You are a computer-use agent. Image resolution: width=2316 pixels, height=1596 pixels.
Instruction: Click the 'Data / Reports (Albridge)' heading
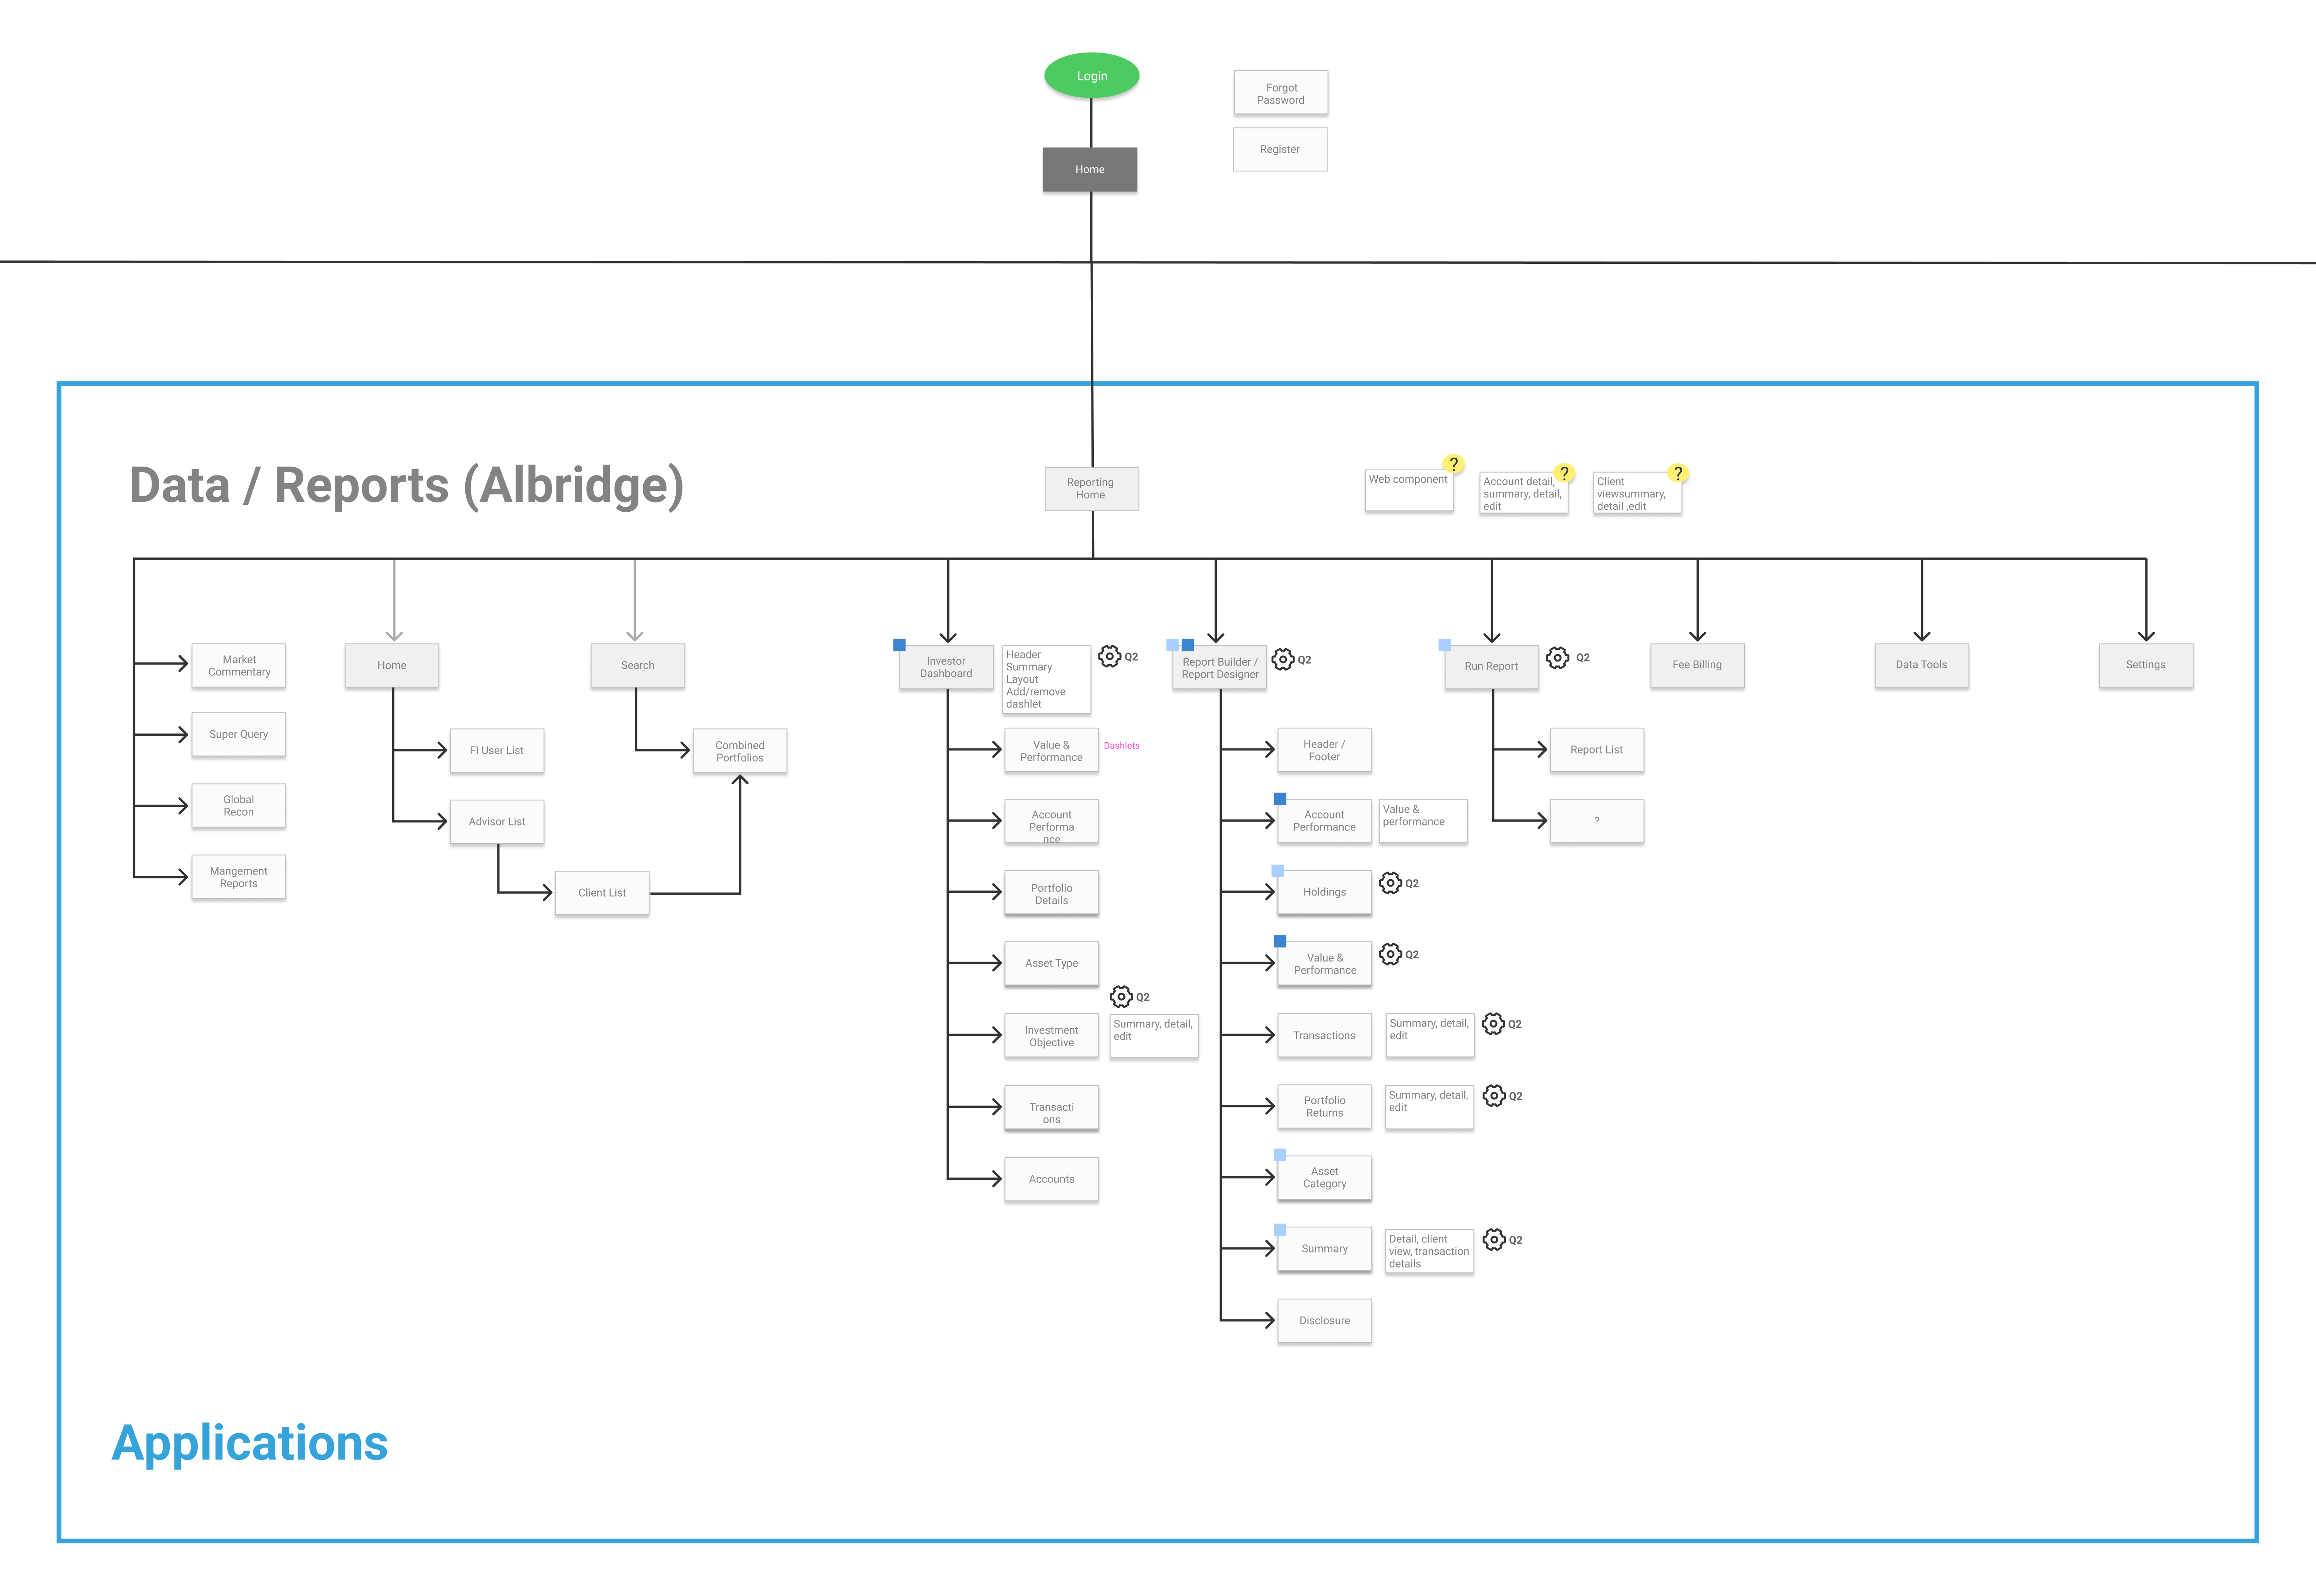click(x=407, y=486)
